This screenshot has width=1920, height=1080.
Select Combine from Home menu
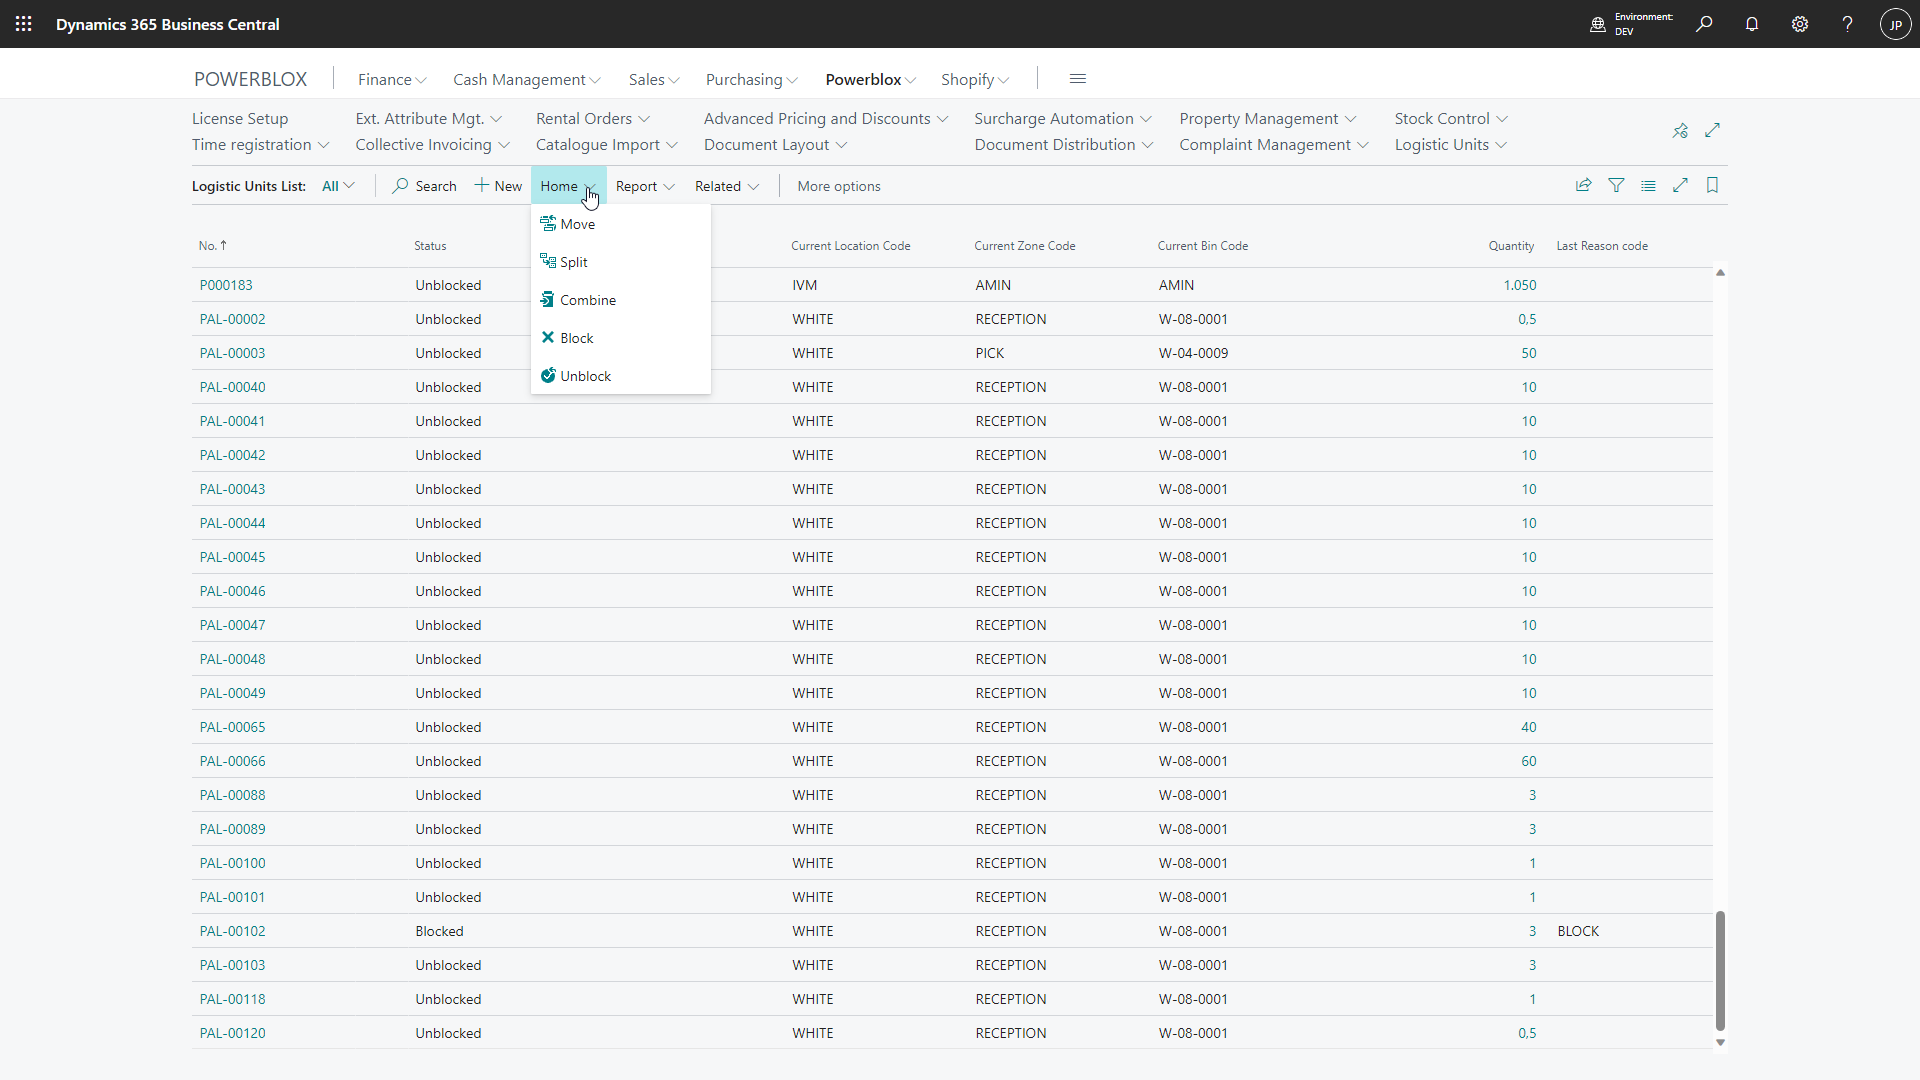click(620, 300)
